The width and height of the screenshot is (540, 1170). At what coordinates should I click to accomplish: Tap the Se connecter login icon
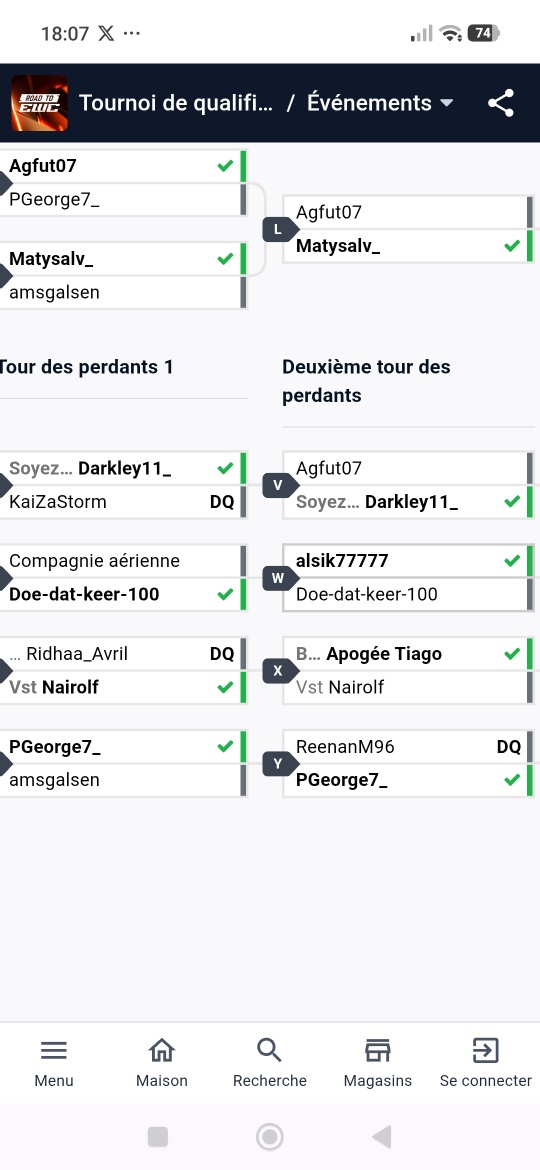point(486,1051)
